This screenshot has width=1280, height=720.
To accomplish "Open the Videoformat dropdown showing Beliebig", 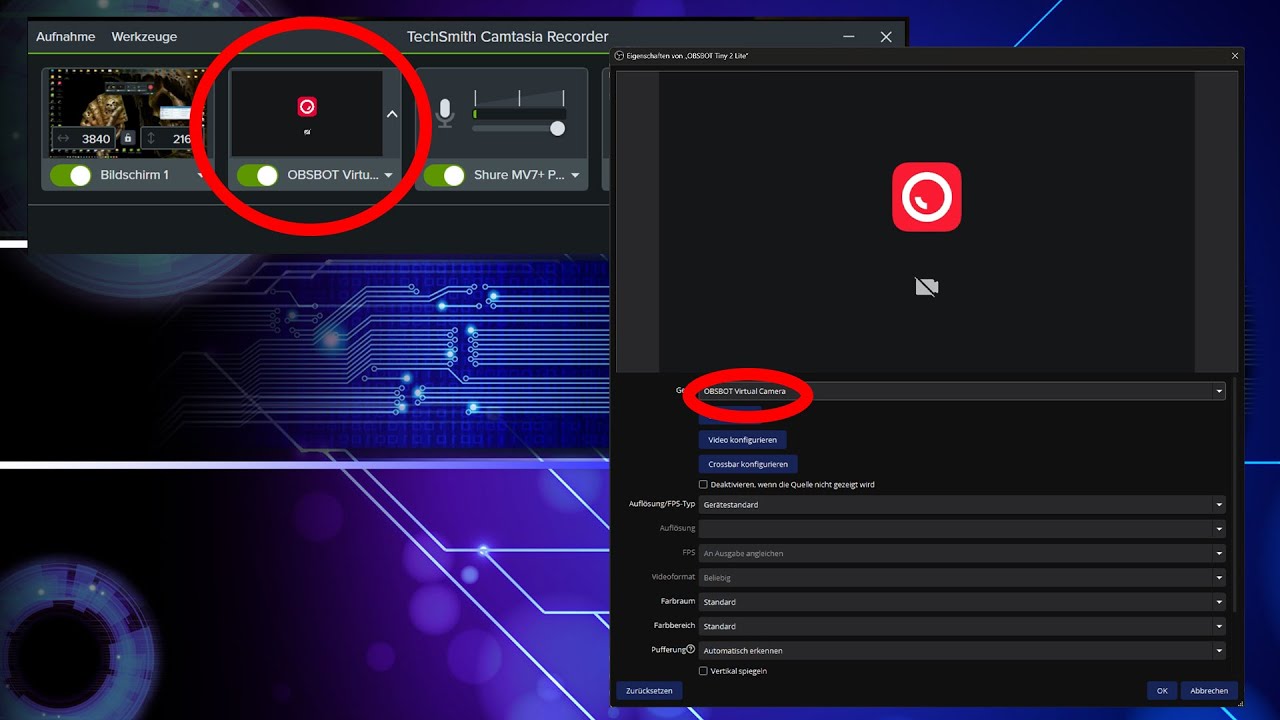I will point(962,578).
